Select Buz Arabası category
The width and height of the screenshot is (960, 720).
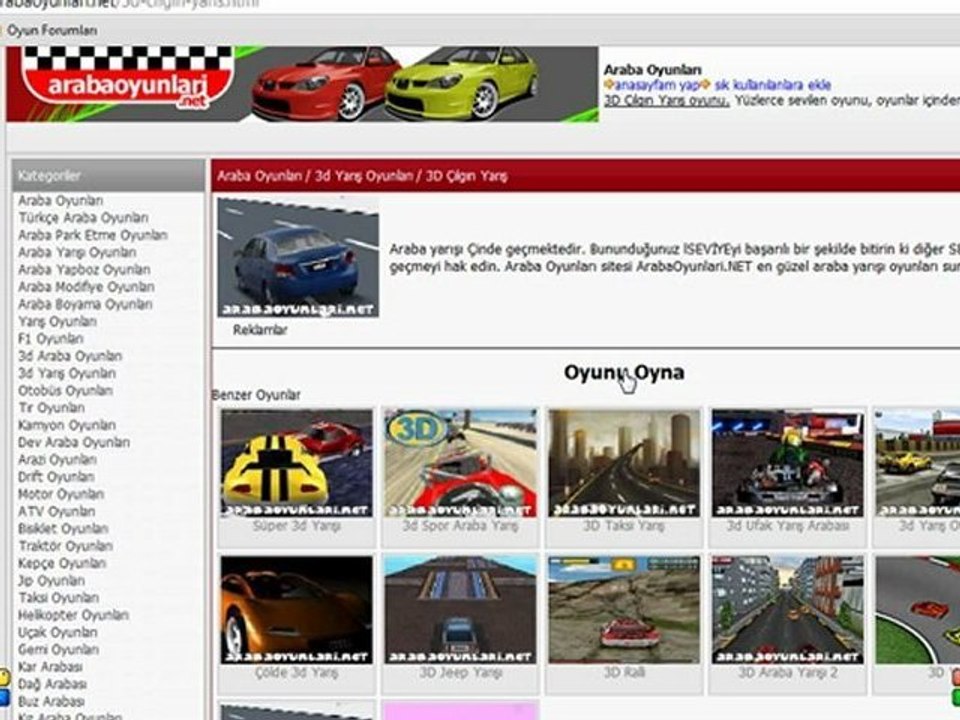[x=51, y=701]
